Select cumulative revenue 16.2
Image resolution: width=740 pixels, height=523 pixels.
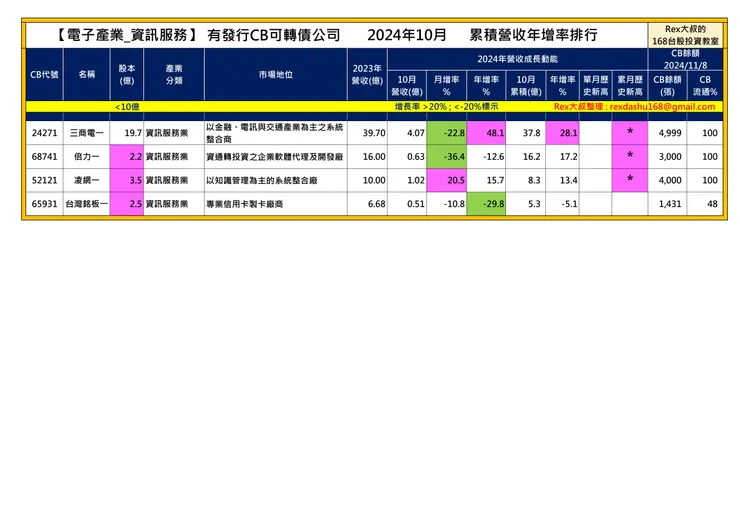(x=531, y=157)
